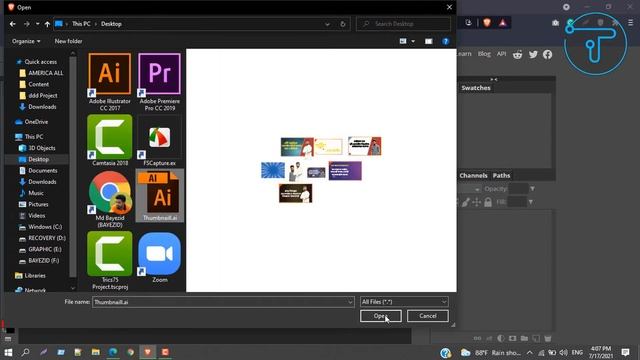Open the change view options dropdown

click(x=413, y=41)
